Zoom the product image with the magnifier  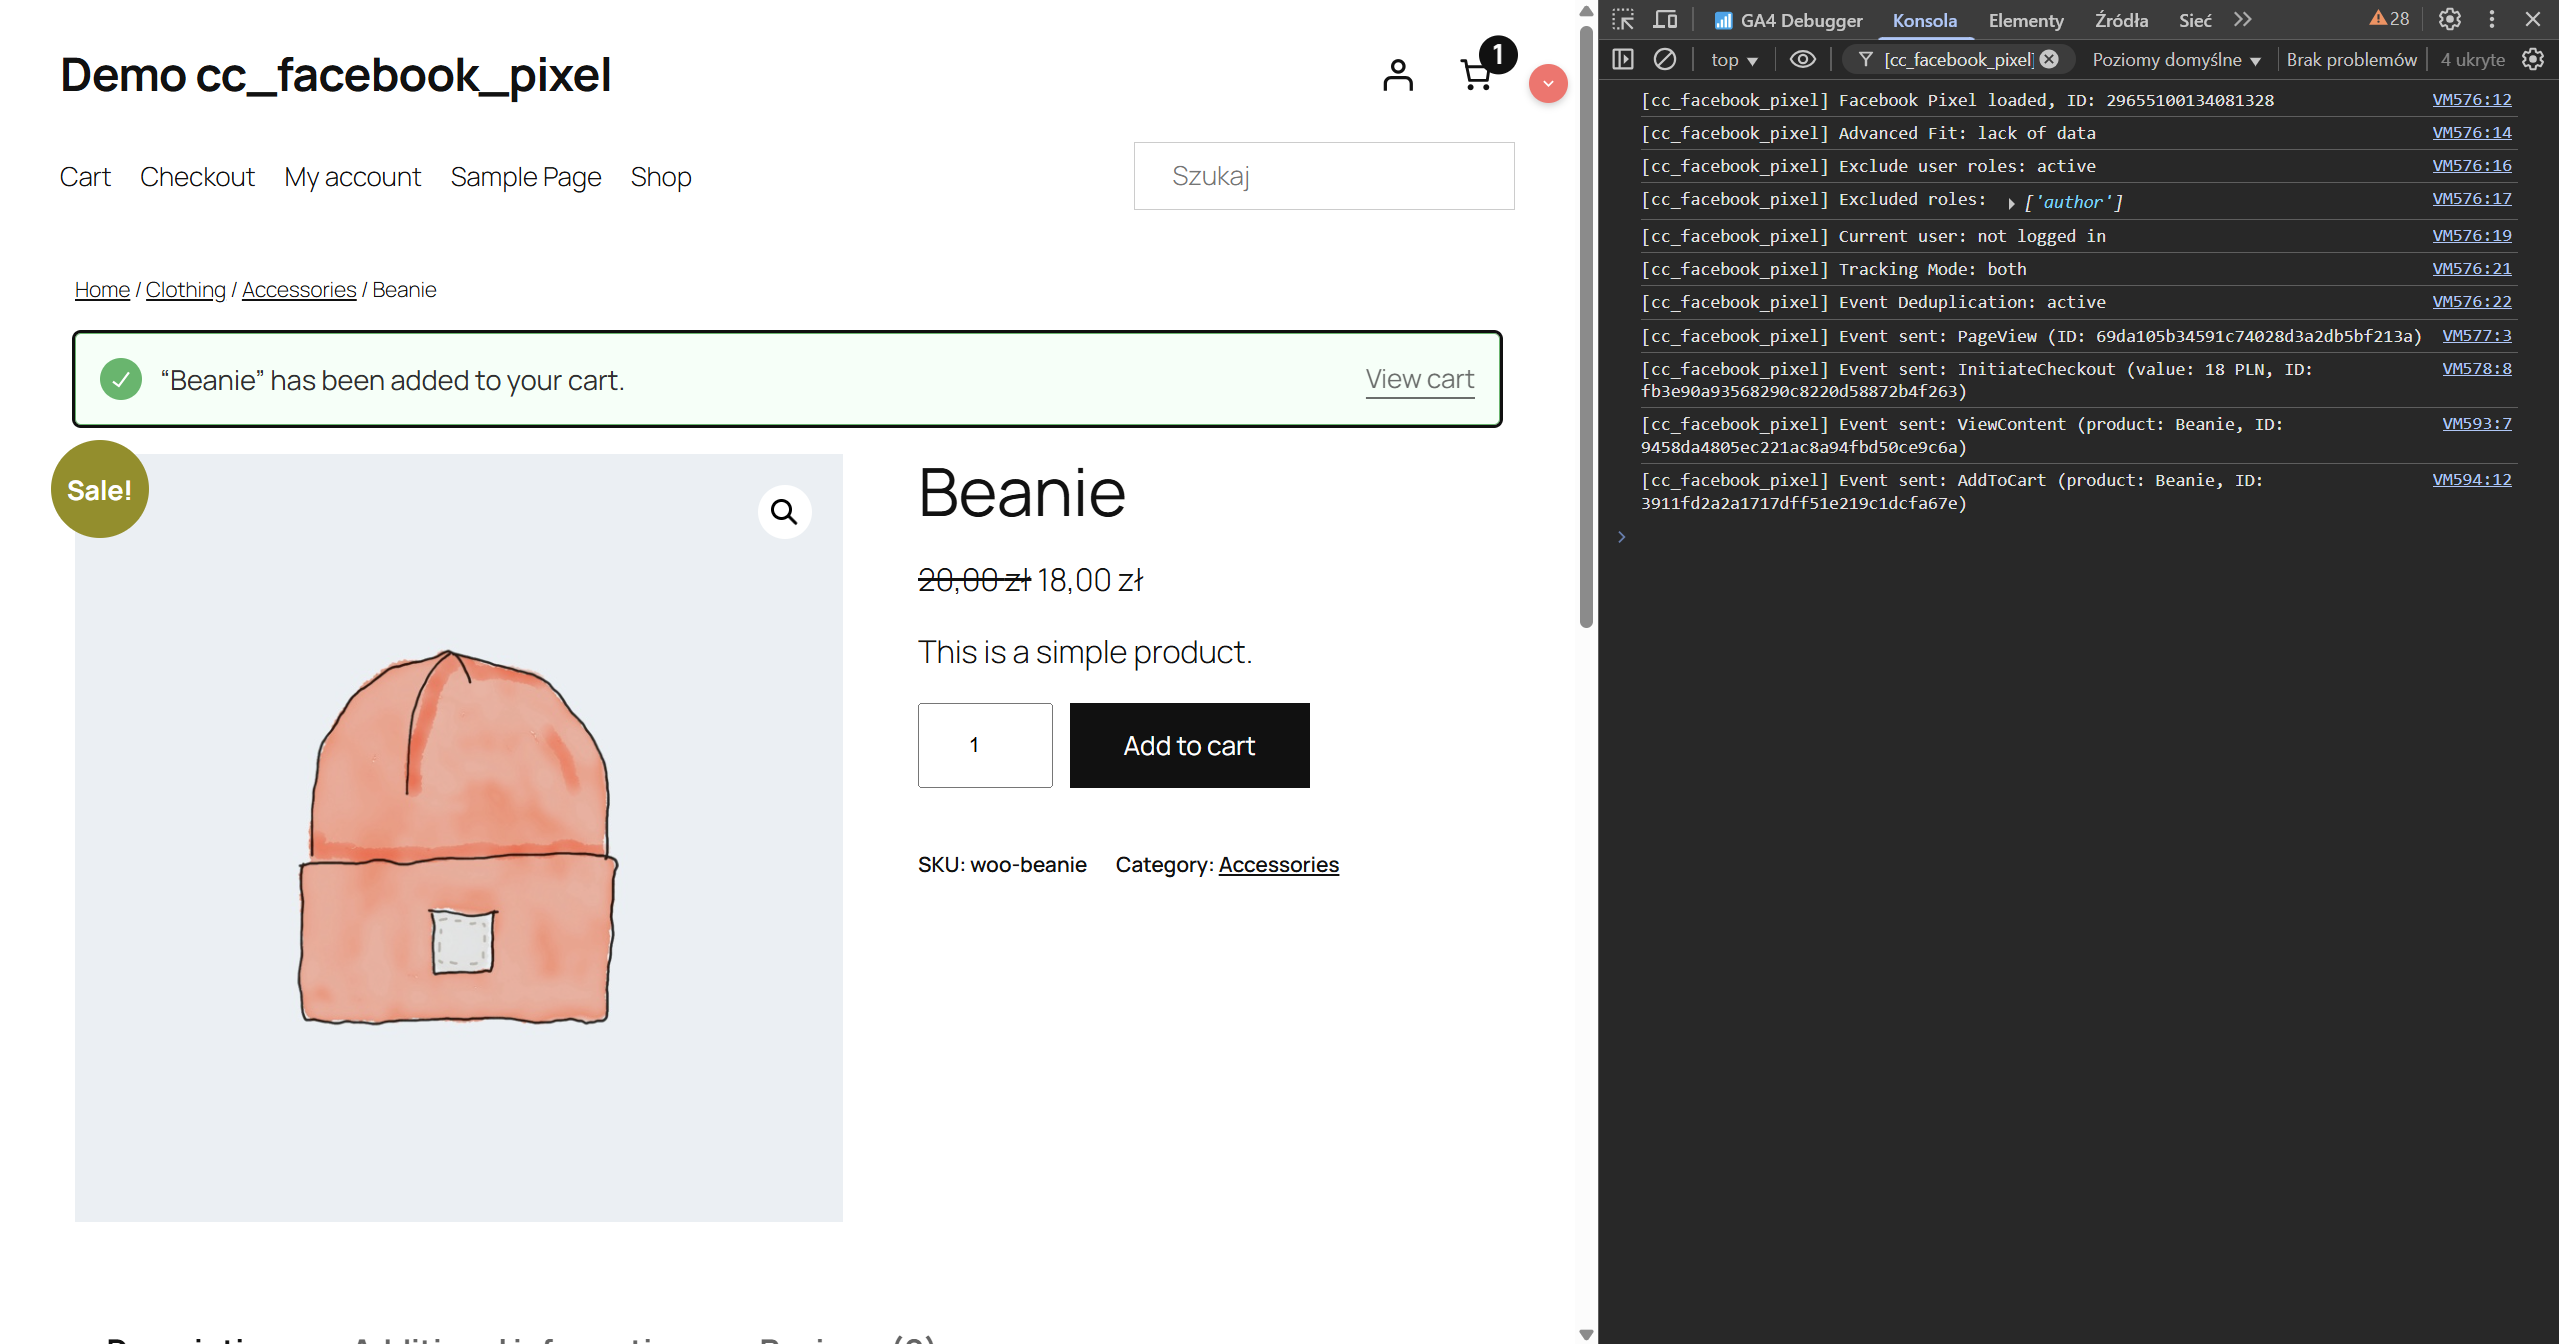tap(784, 512)
